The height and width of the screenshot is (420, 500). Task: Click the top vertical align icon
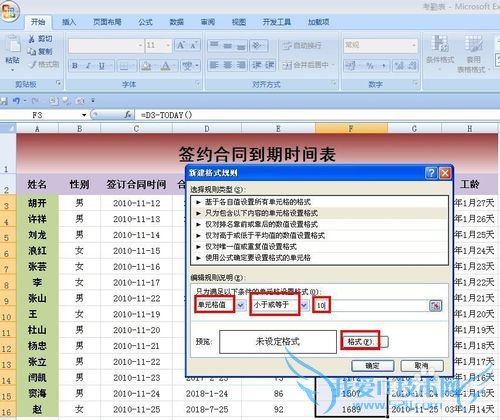point(214,45)
